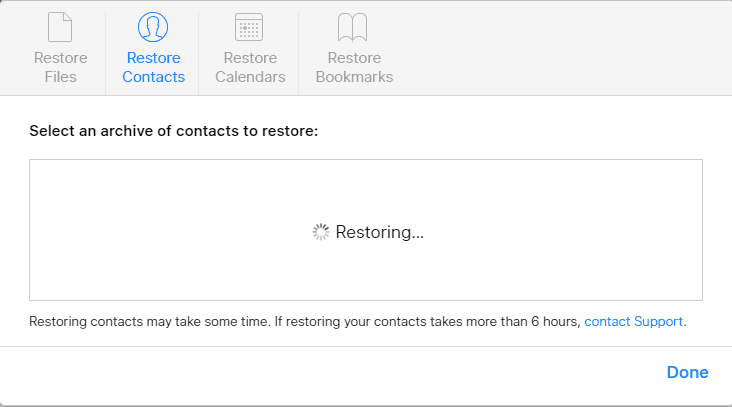Click the blue contact Support link
The height and width of the screenshot is (407, 732).
coord(633,322)
